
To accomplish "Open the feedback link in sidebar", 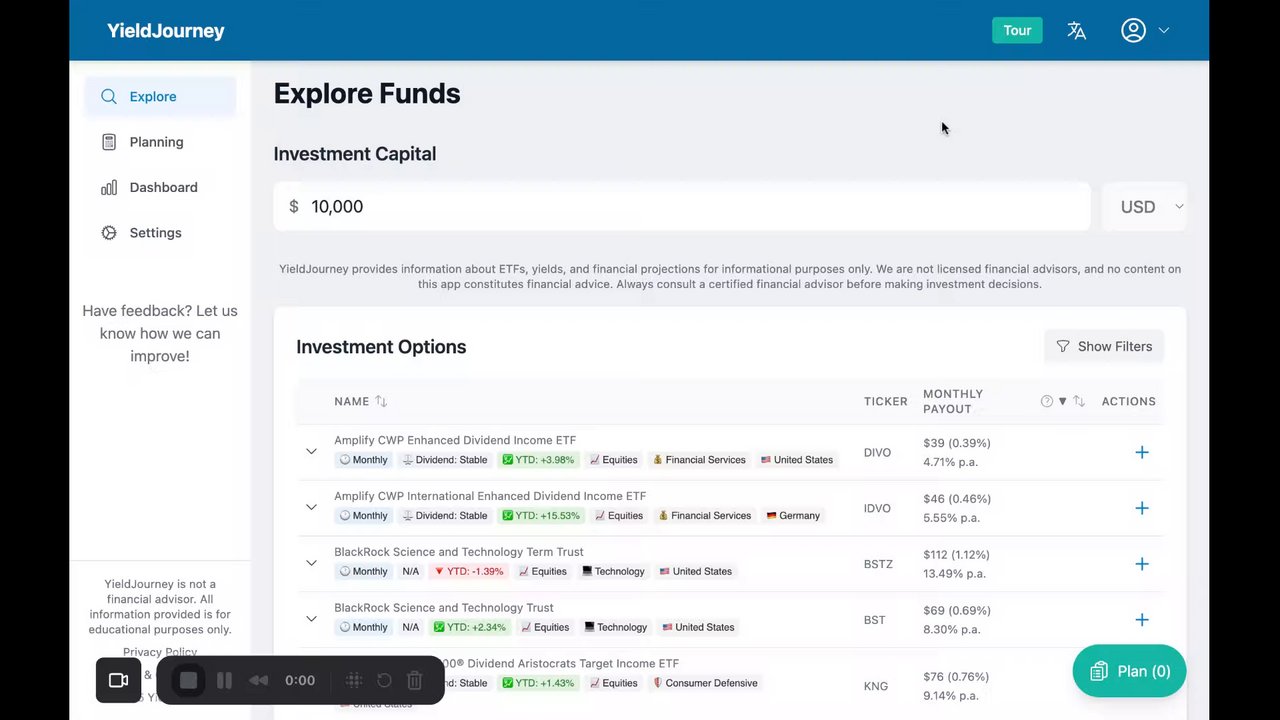I will 160,333.
